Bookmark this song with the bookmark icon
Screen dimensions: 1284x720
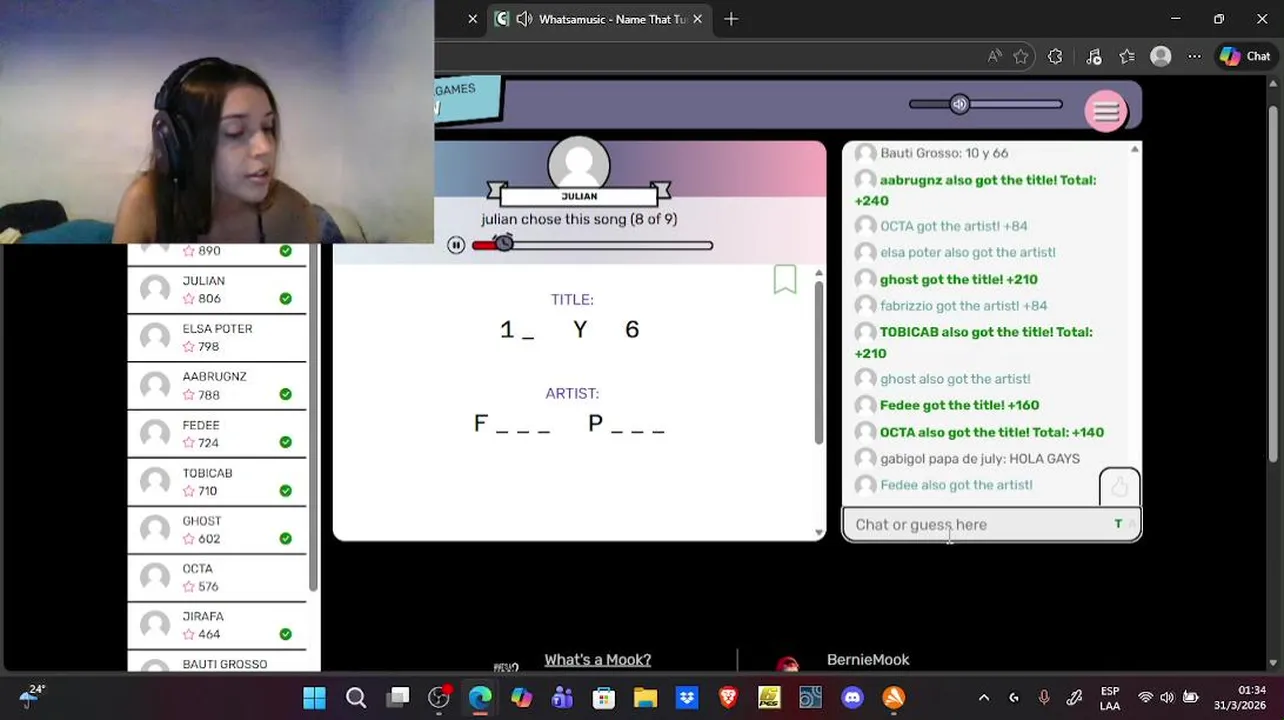click(x=785, y=279)
